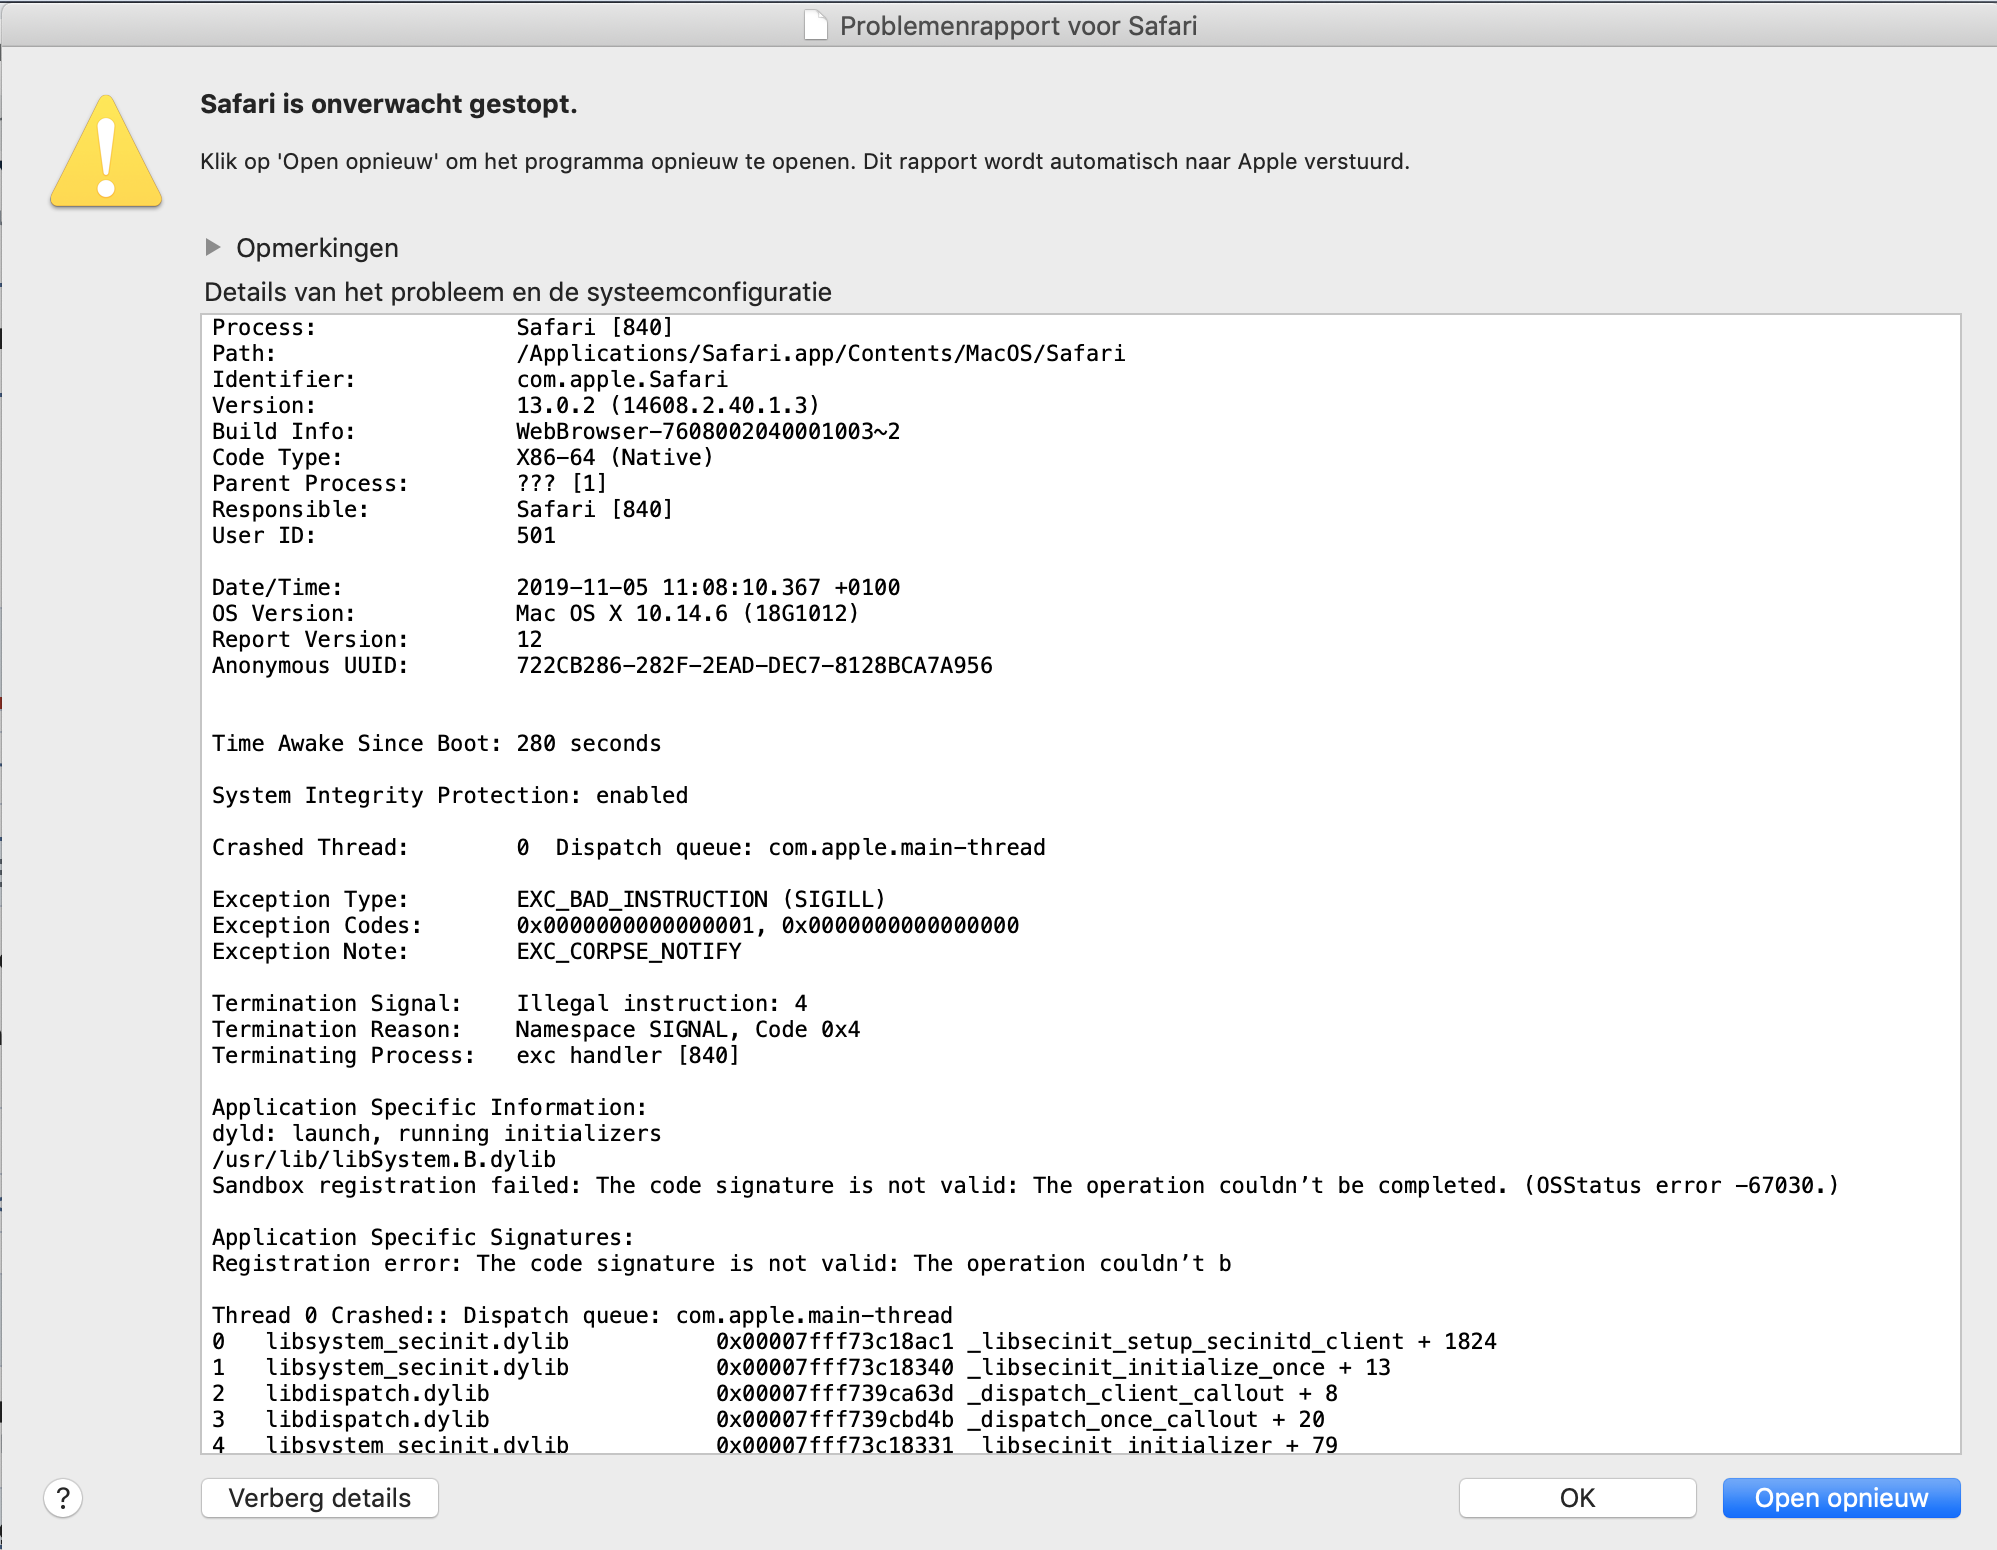Click the Termination Reason 'Namespace SIGNAL, Code 0x4'
Screen dimensions: 1997x1550
pos(687,1029)
